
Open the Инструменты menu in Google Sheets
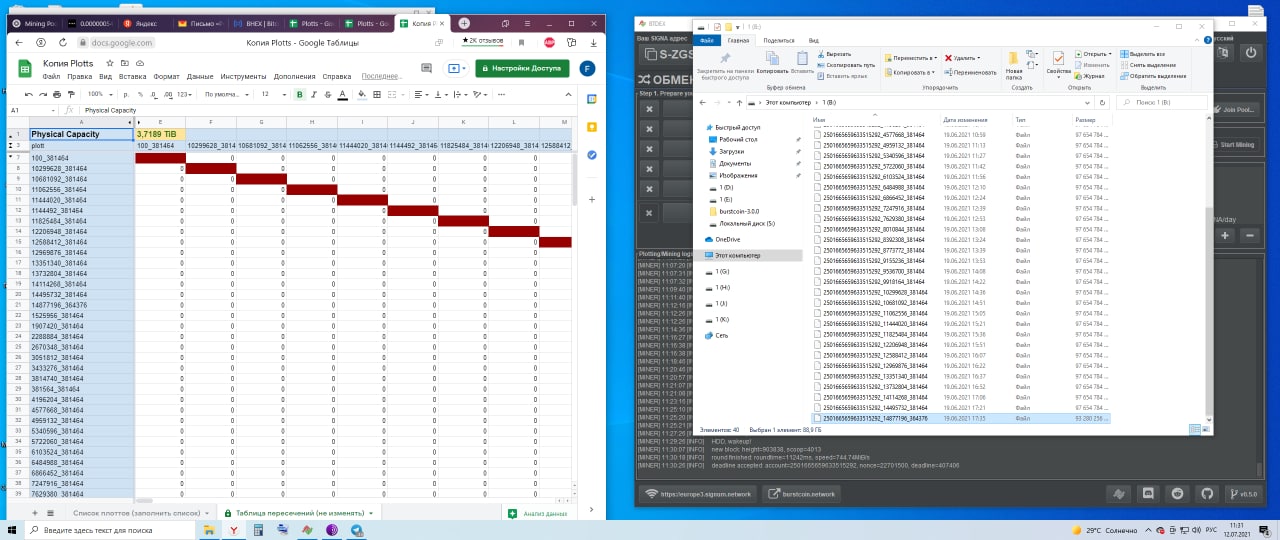click(244, 76)
